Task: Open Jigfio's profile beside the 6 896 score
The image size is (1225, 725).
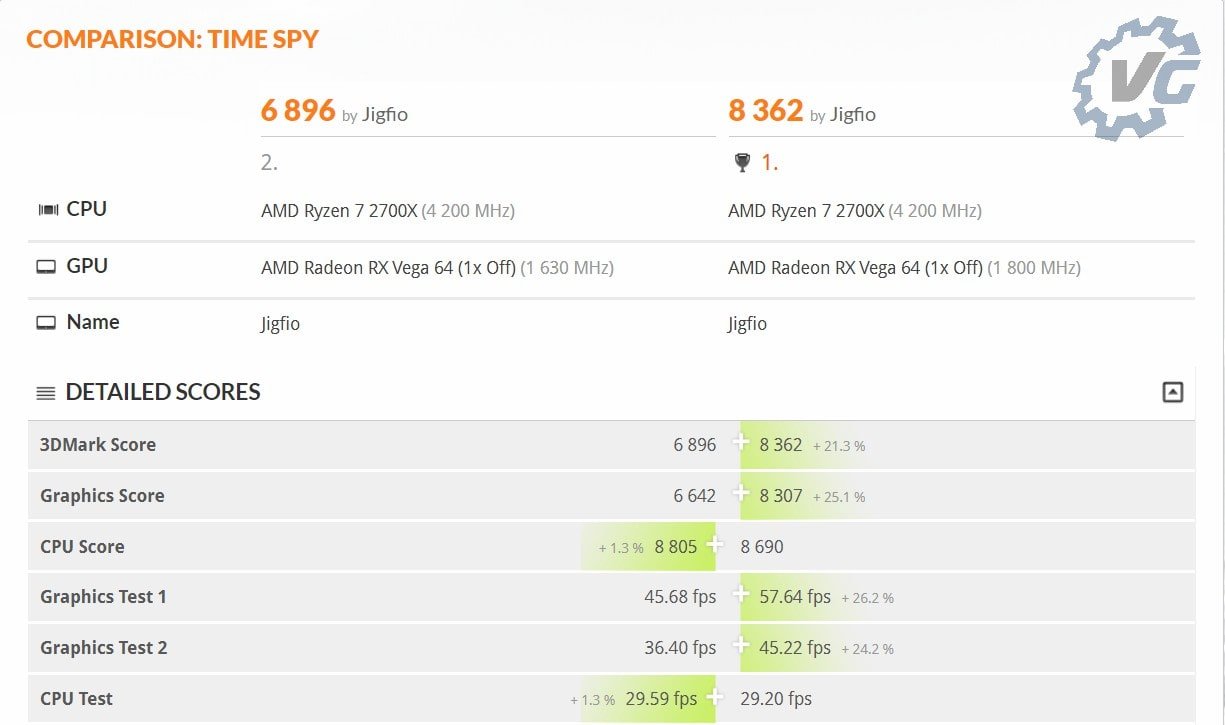Action: pyautogui.click(x=385, y=114)
